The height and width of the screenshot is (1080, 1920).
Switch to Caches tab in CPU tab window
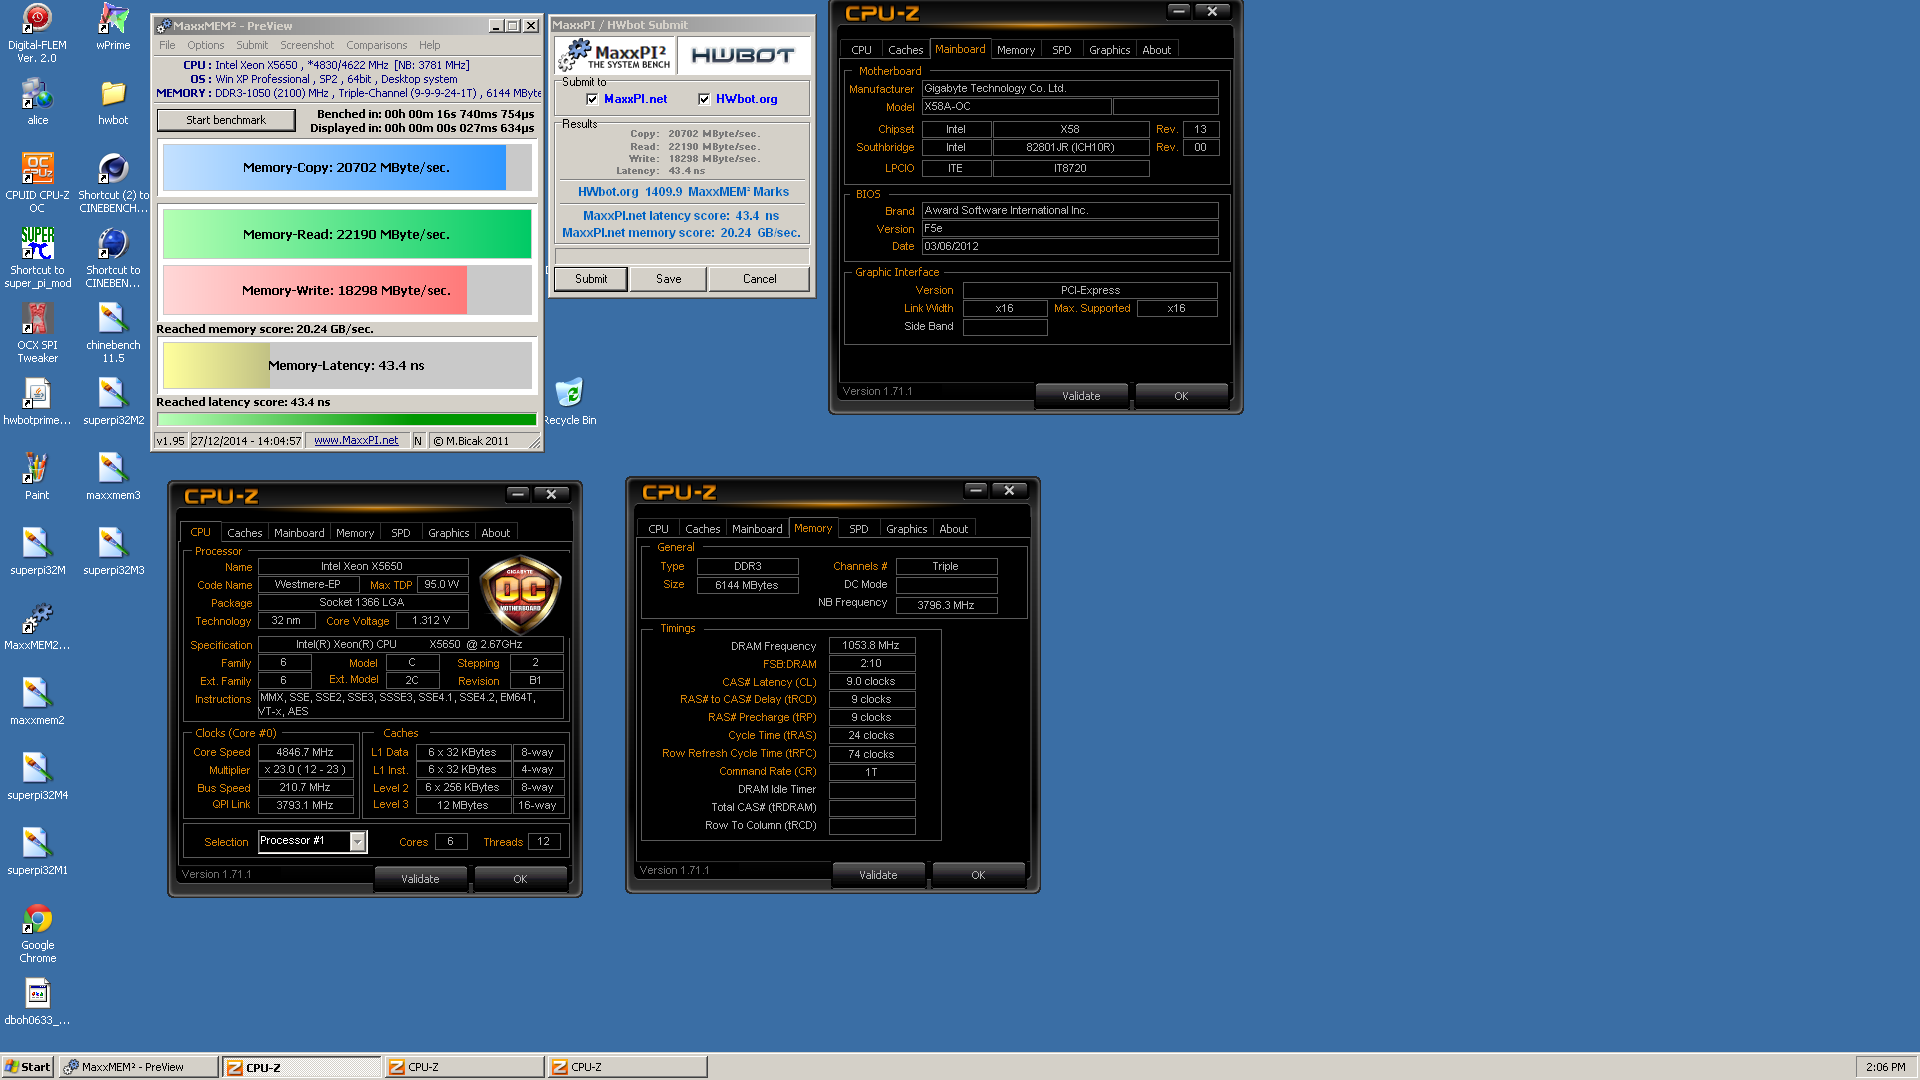tap(244, 533)
